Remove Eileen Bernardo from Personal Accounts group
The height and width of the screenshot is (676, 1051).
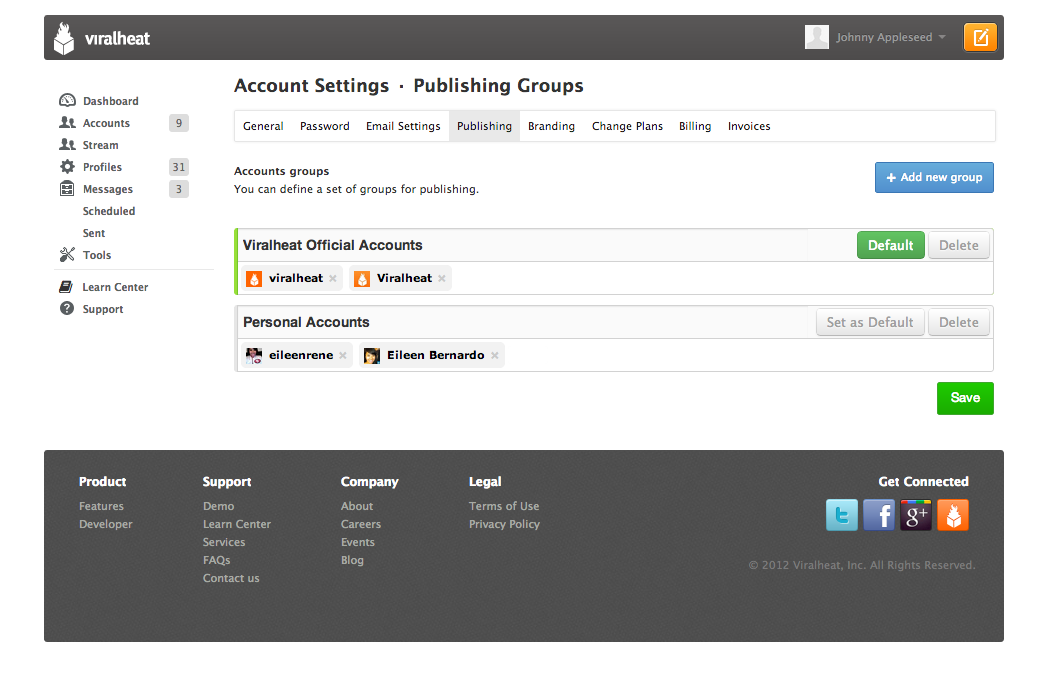[495, 355]
